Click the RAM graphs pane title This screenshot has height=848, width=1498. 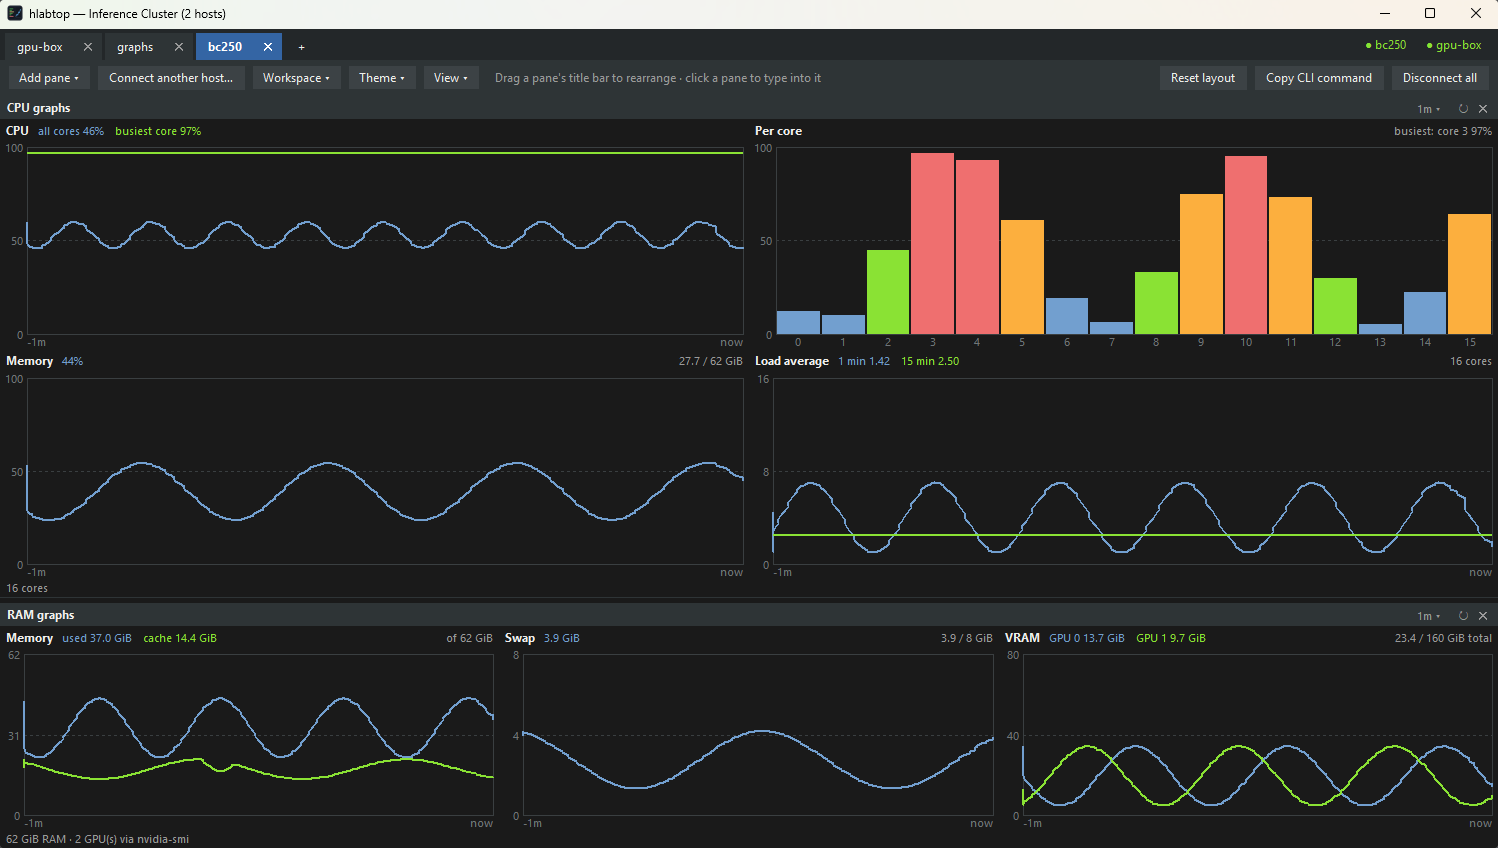tap(41, 615)
